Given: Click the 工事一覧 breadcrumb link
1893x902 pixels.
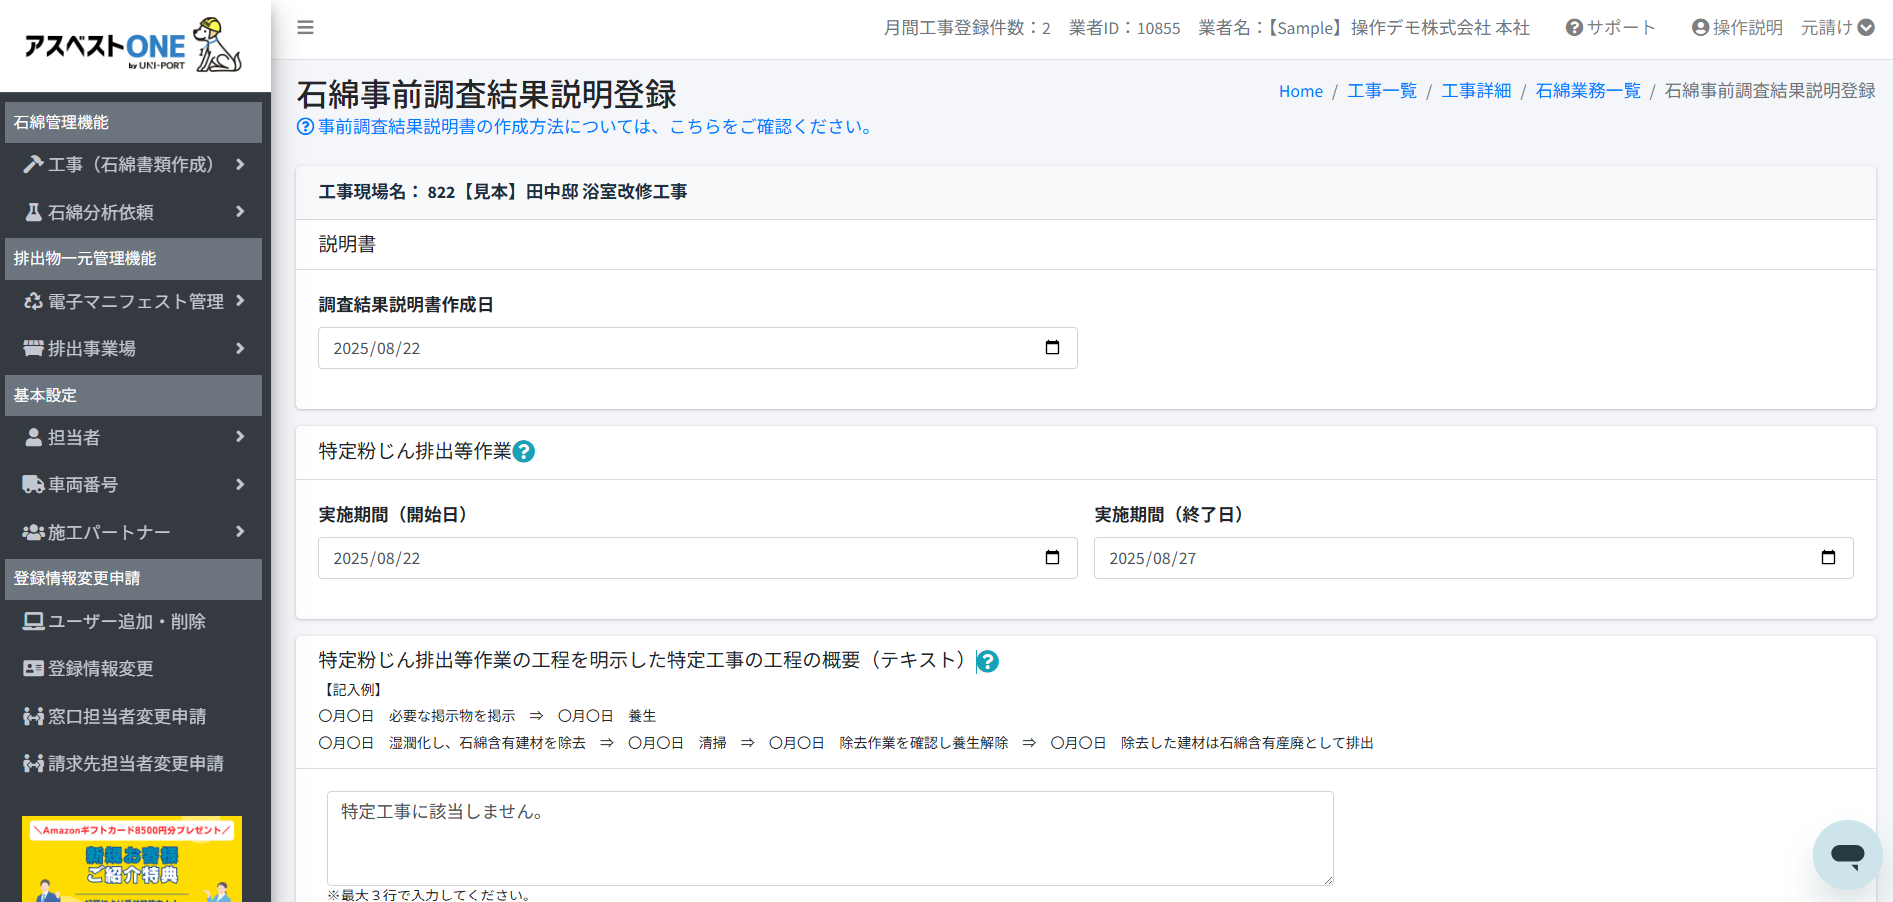Looking at the screenshot, I should point(1382,91).
